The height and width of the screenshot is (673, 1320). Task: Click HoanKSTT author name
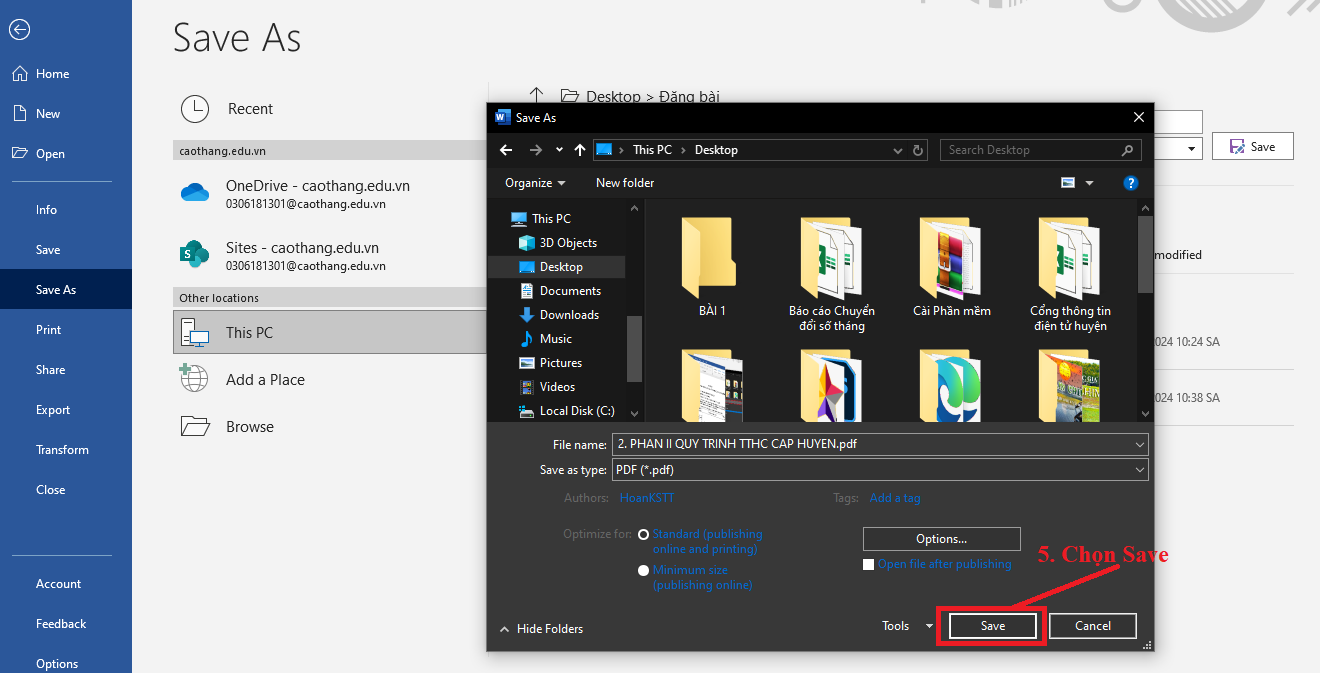pyautogui.click(x=647, y=498)
